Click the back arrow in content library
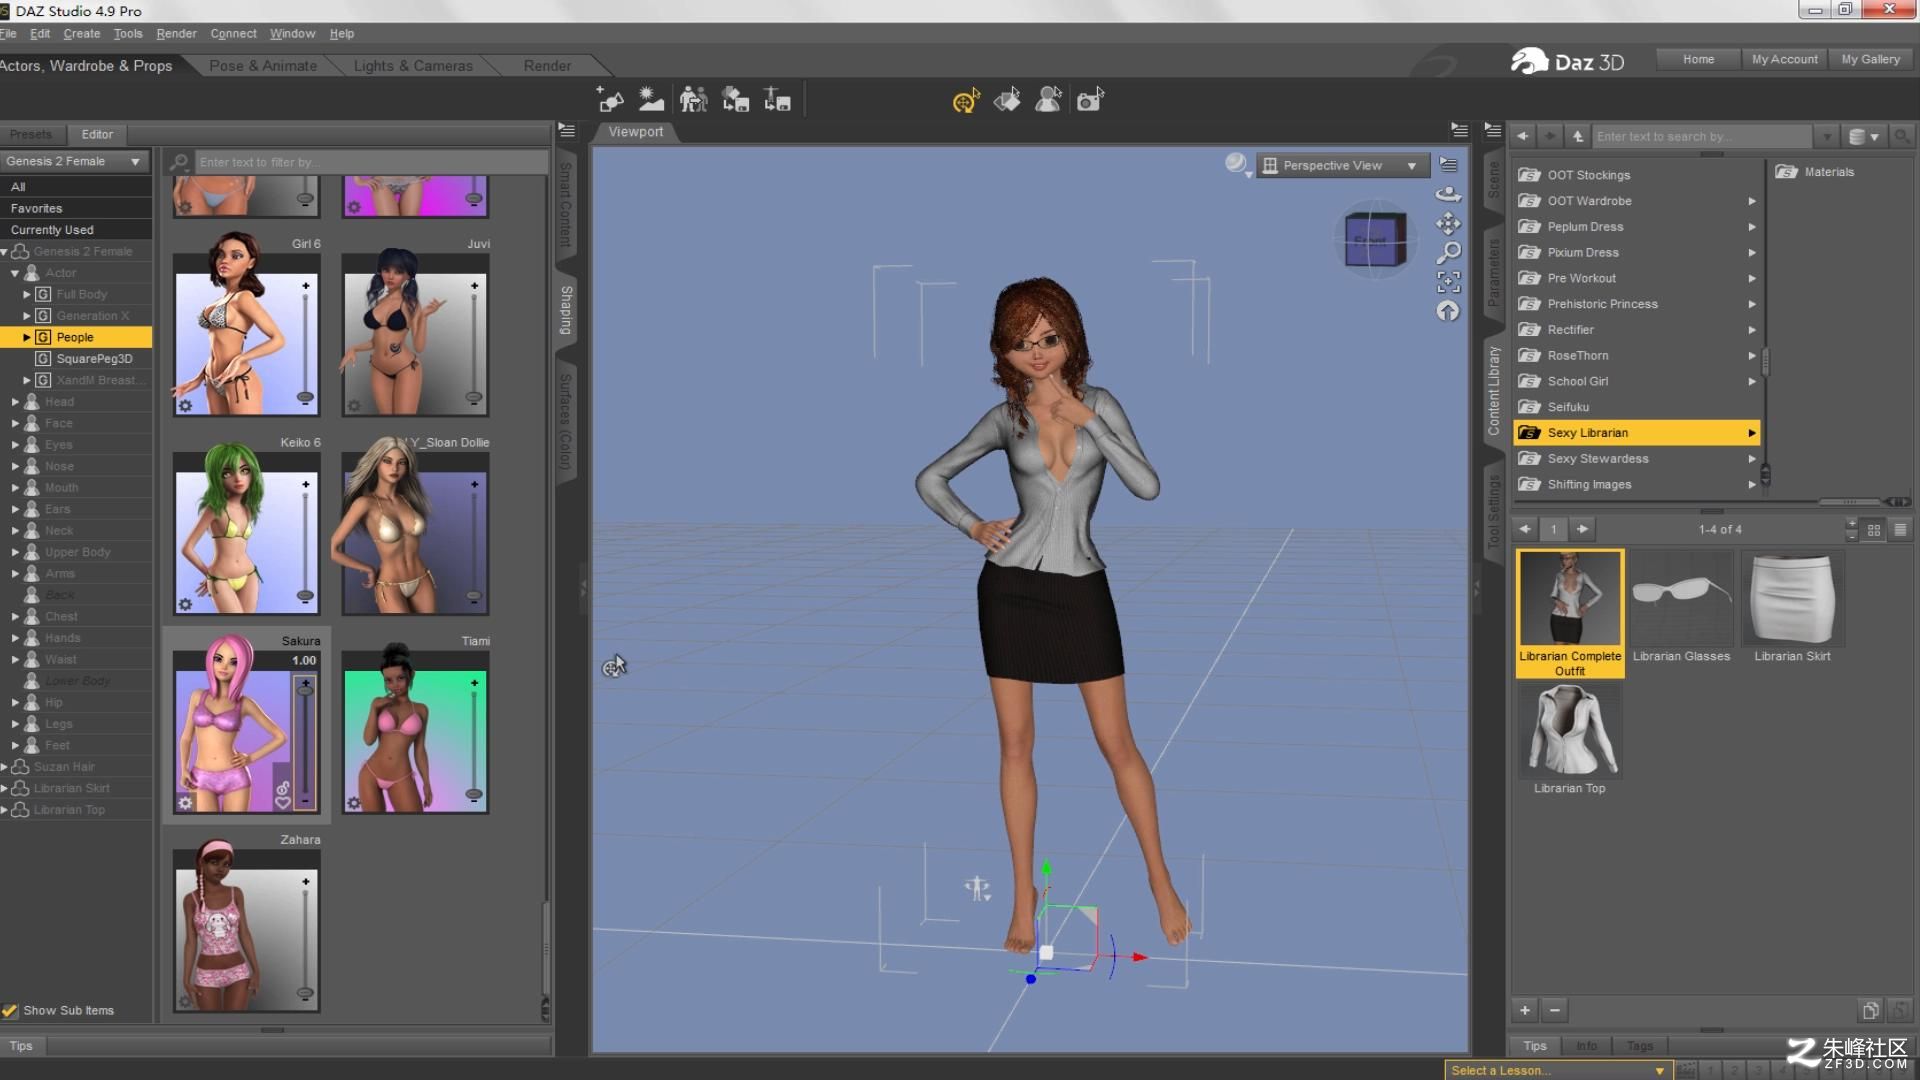 1522,136
